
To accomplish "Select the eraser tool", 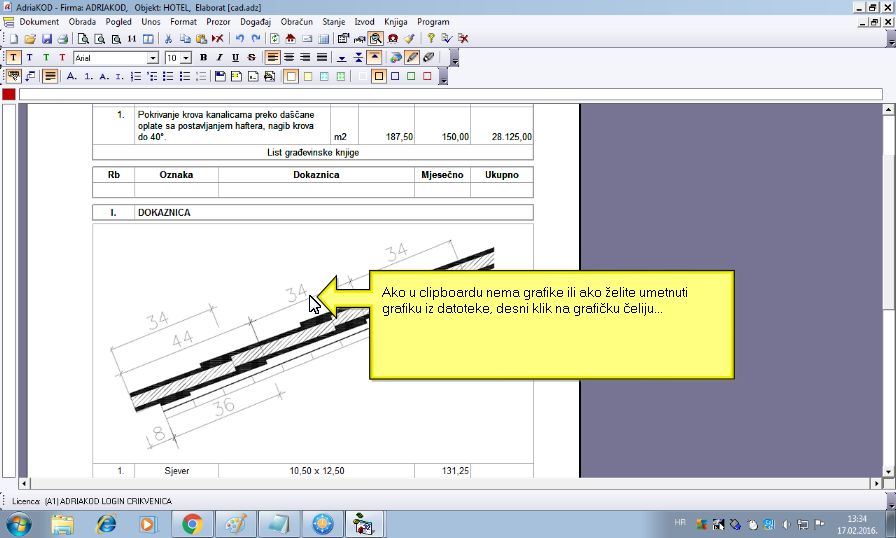I will pos(429,58).
